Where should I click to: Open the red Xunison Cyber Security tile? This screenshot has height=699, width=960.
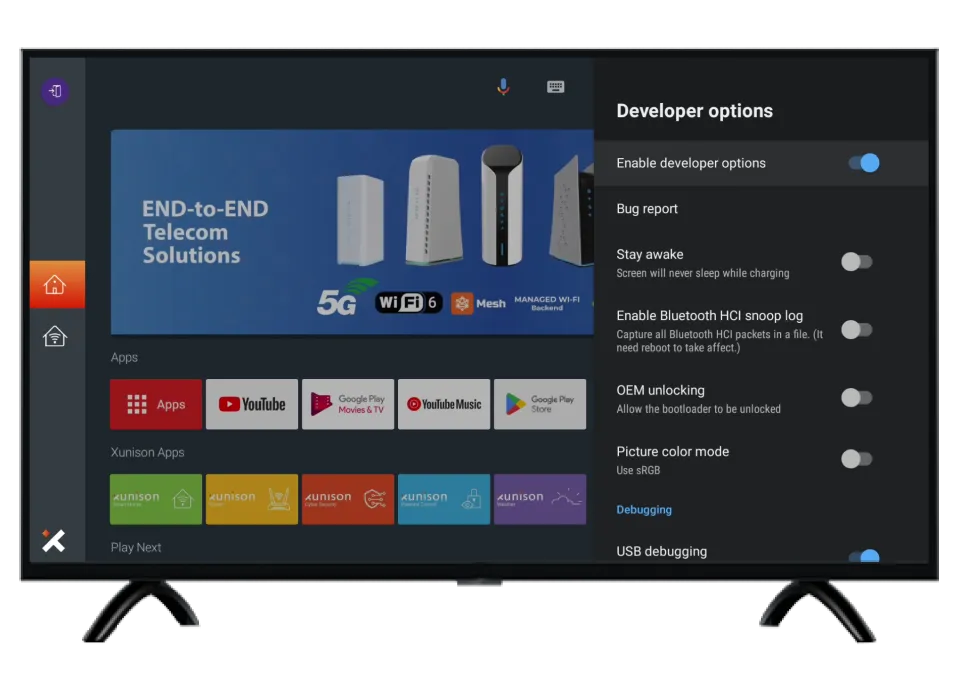pos(348,499)
